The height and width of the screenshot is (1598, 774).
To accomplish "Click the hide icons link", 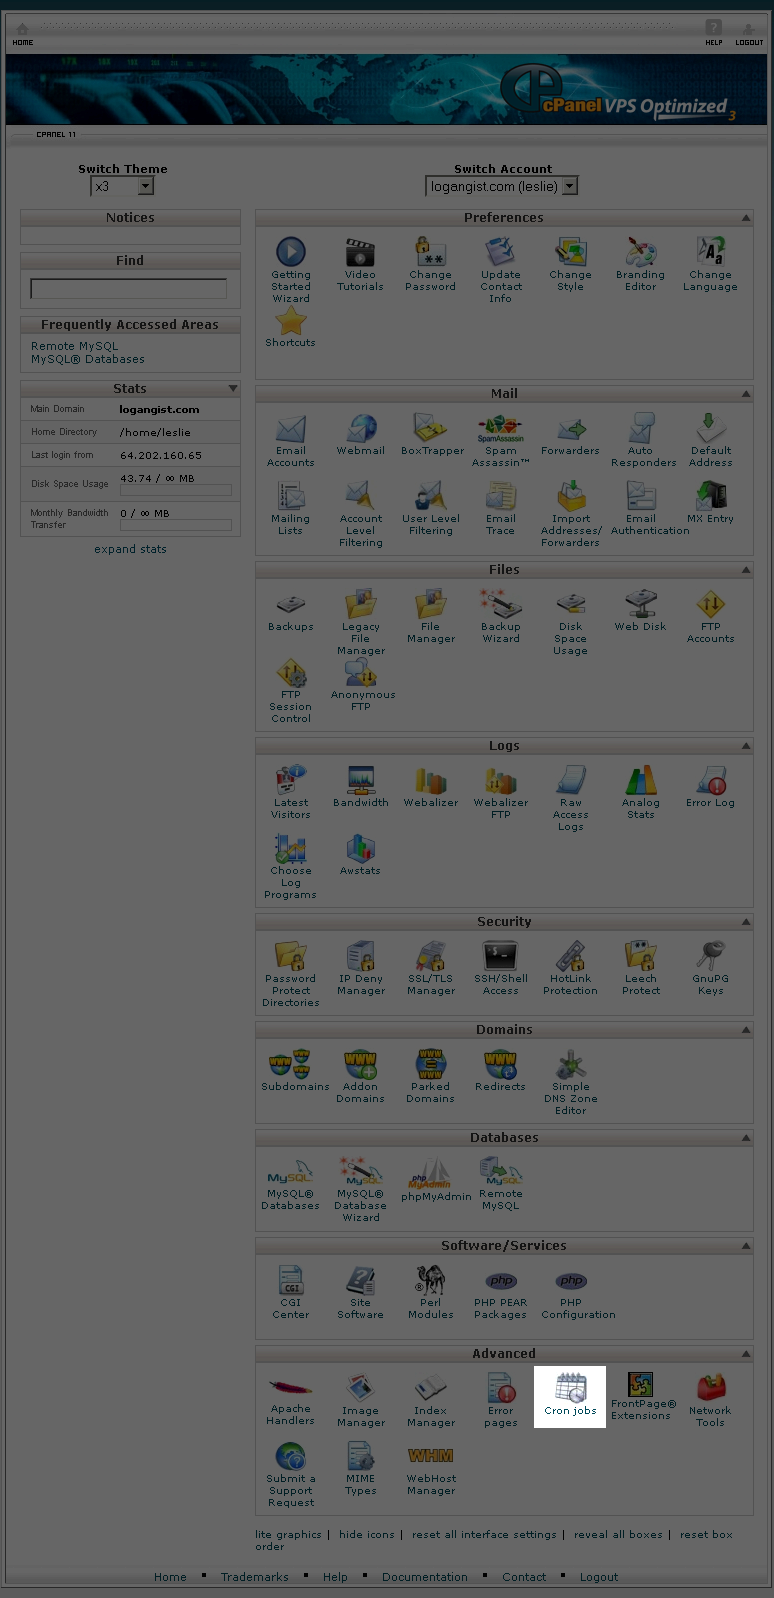I will [366, 1534].
